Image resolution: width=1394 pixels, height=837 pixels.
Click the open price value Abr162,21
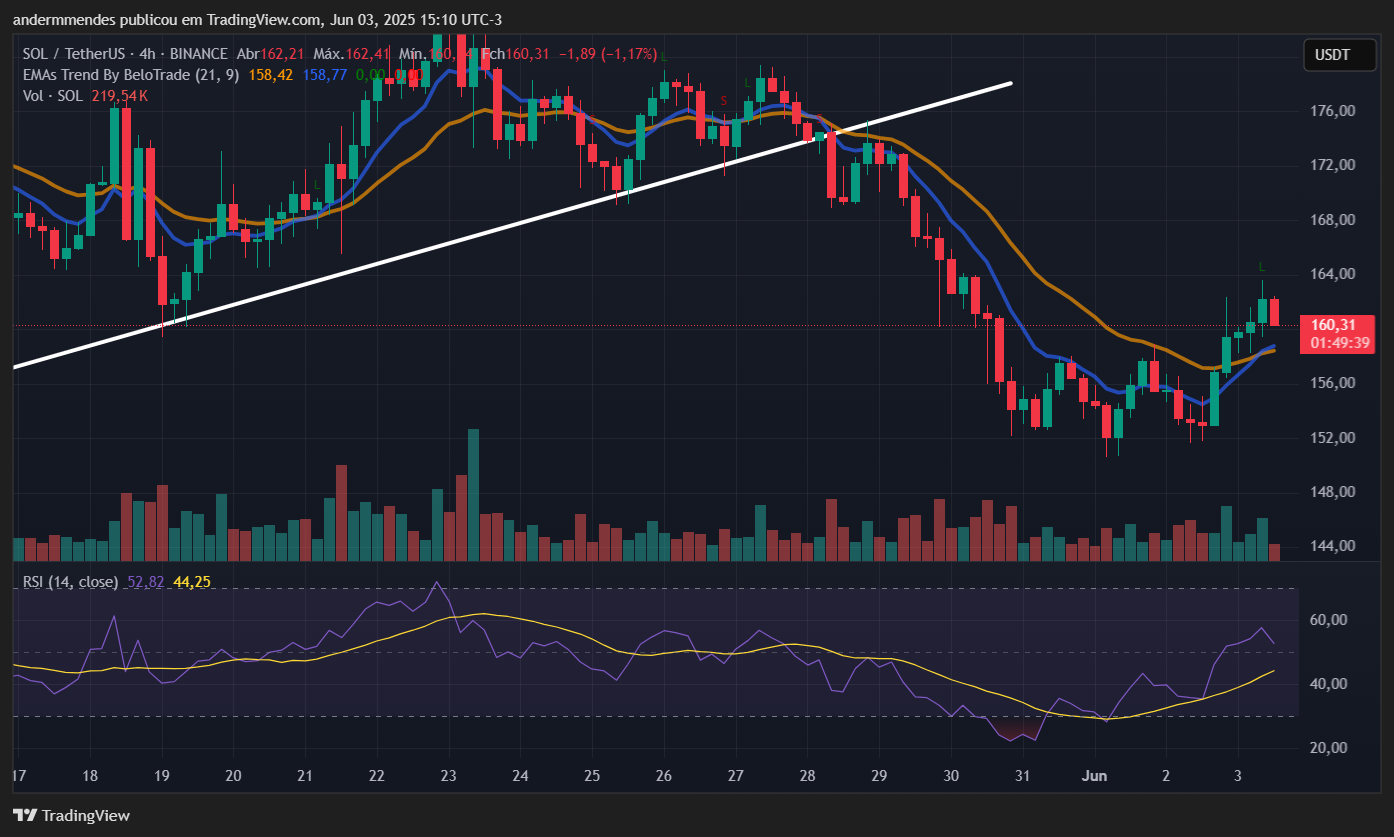(x=269, y=54)
